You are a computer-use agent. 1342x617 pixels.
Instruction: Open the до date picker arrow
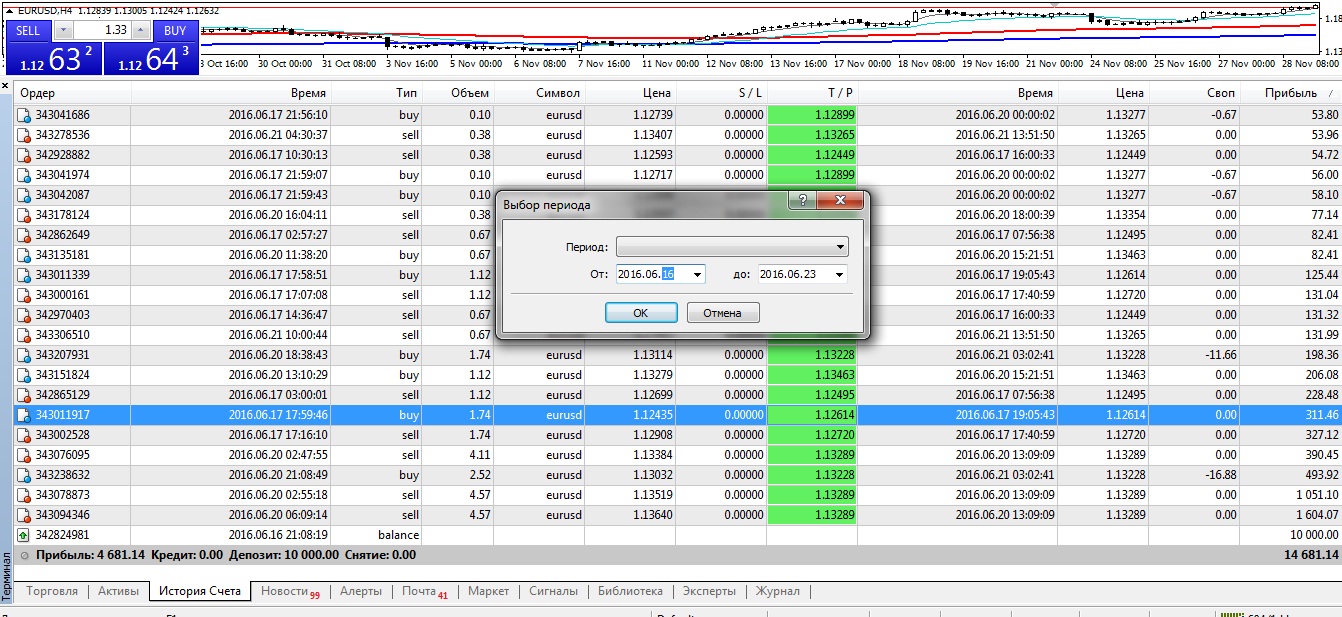point(838,274)
